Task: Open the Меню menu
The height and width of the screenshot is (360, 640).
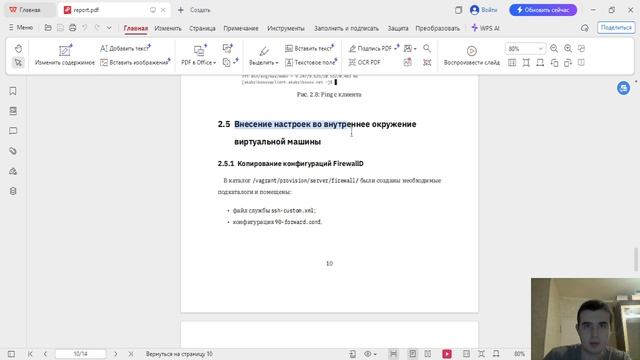Action: 21,28
